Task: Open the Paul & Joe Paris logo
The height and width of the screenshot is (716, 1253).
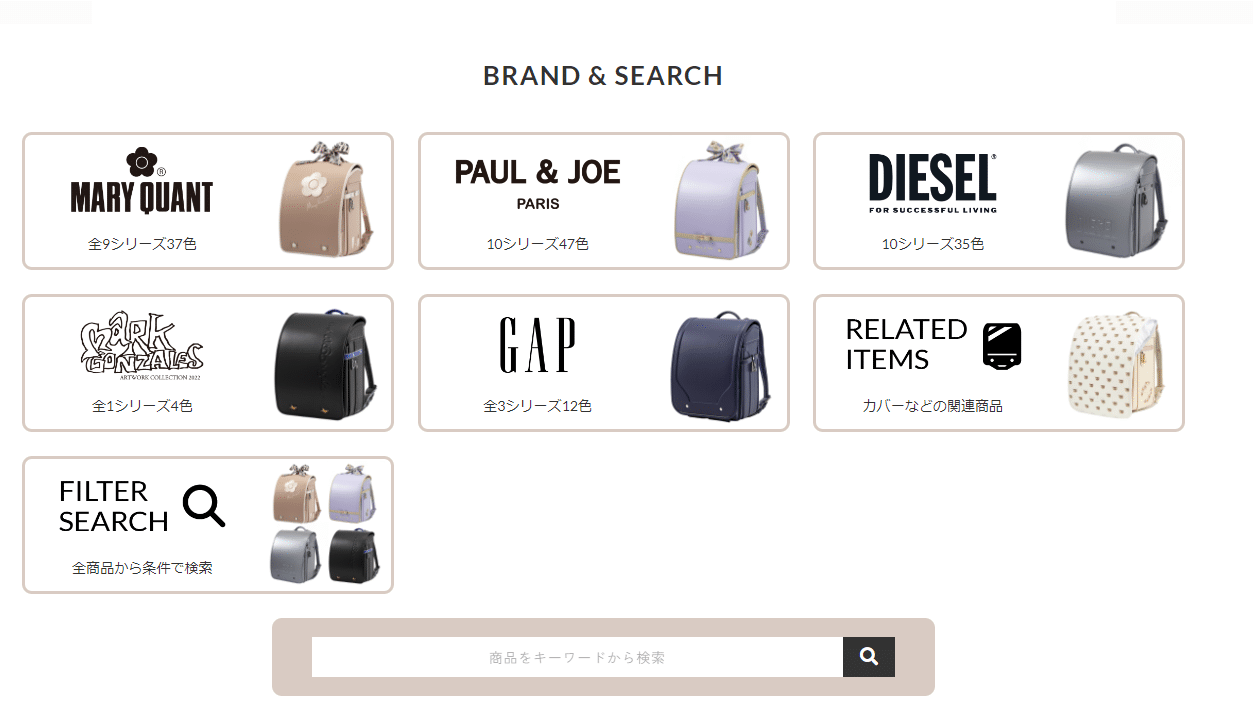Action: tap(538, 183)
